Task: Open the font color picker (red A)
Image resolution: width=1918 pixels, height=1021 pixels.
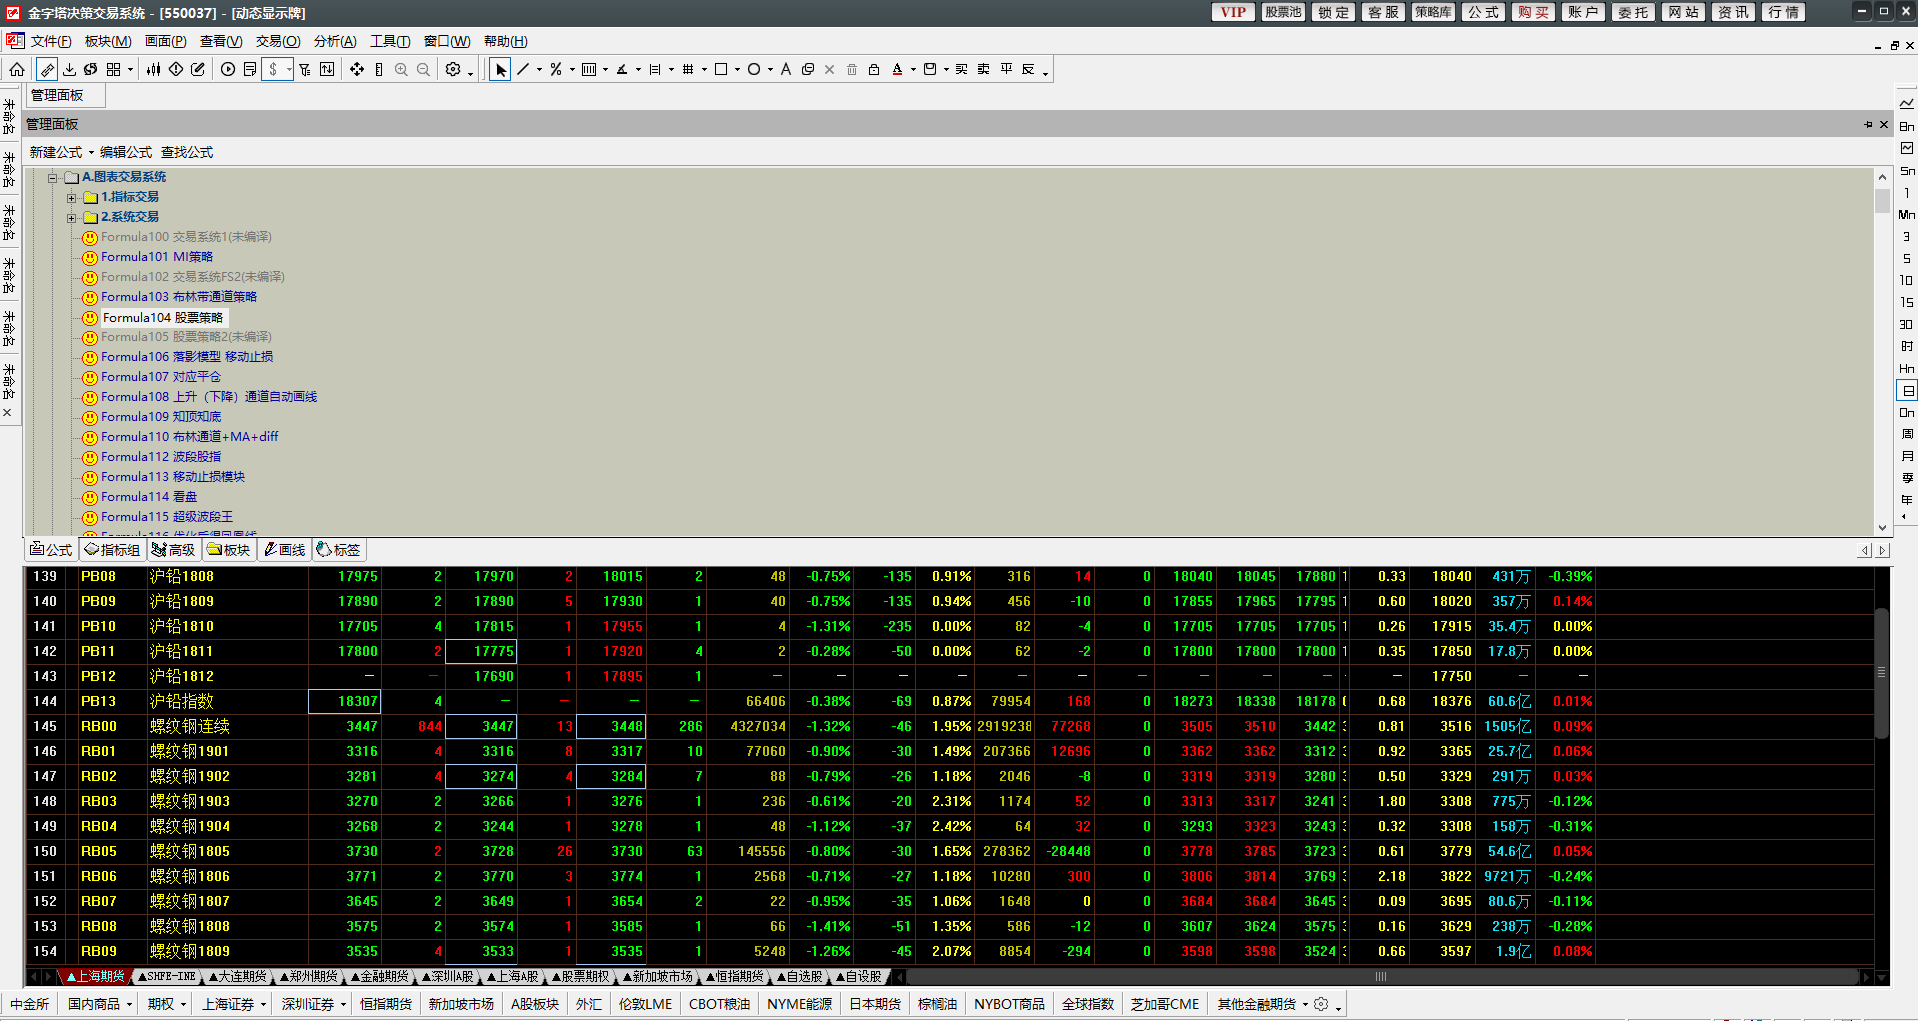Action: [x=897, y=69]
